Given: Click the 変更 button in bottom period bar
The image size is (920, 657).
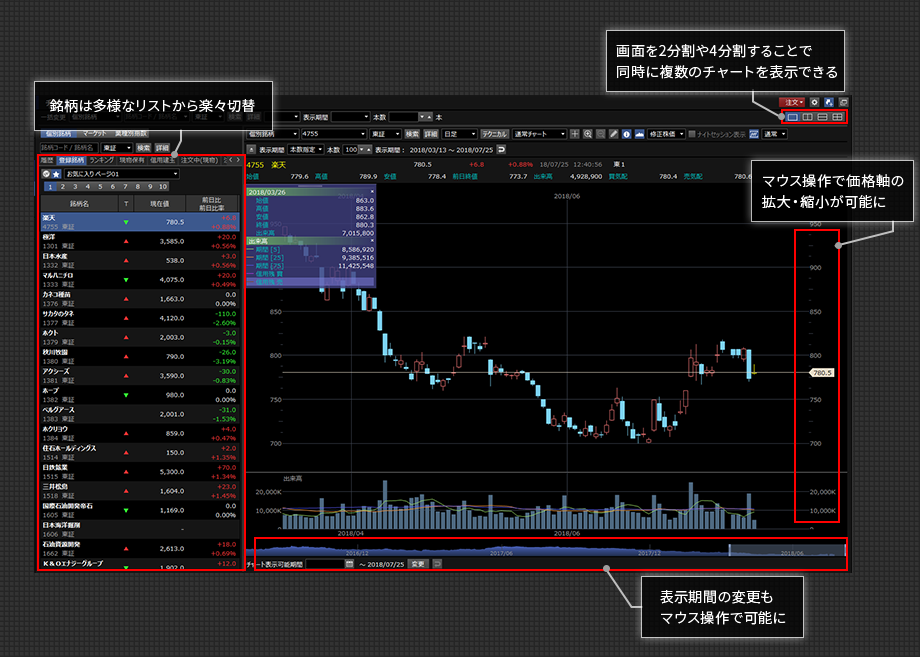Looking at the screenshot, I should point(418,564).
